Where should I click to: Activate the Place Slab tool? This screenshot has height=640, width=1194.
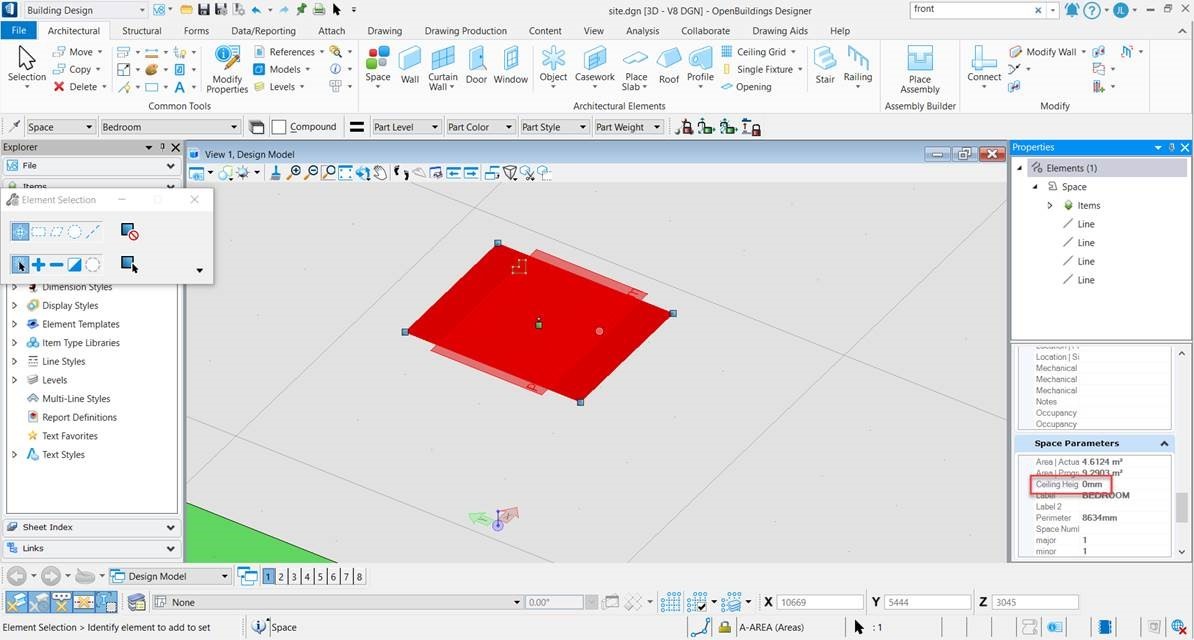point(635,69)
